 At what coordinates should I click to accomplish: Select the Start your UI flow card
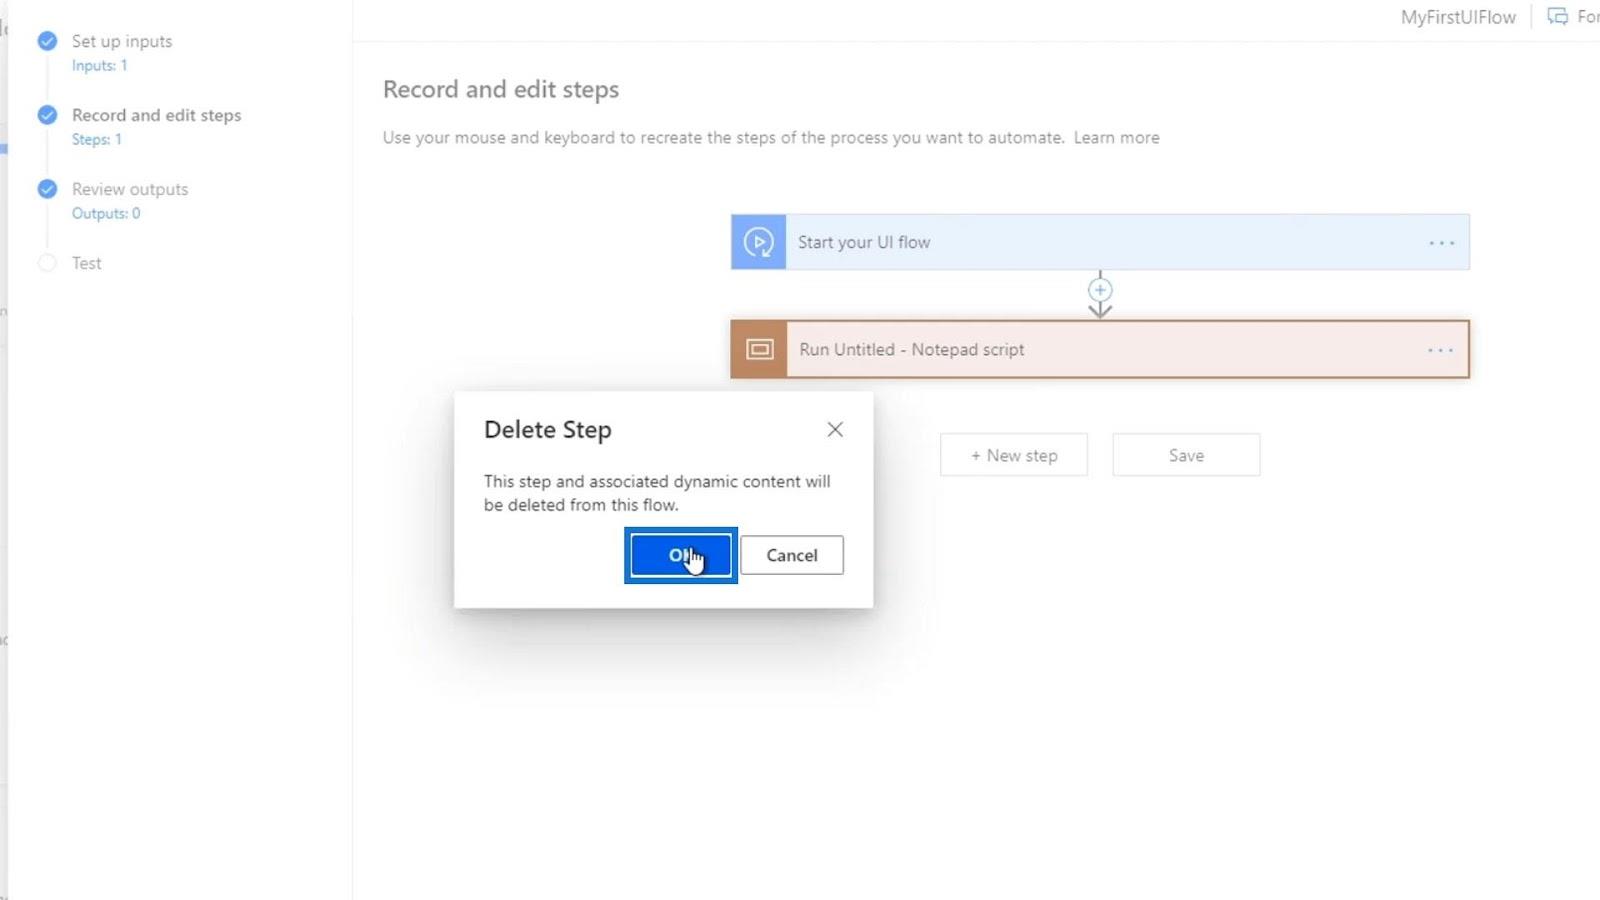click(x=1100, y=242)
